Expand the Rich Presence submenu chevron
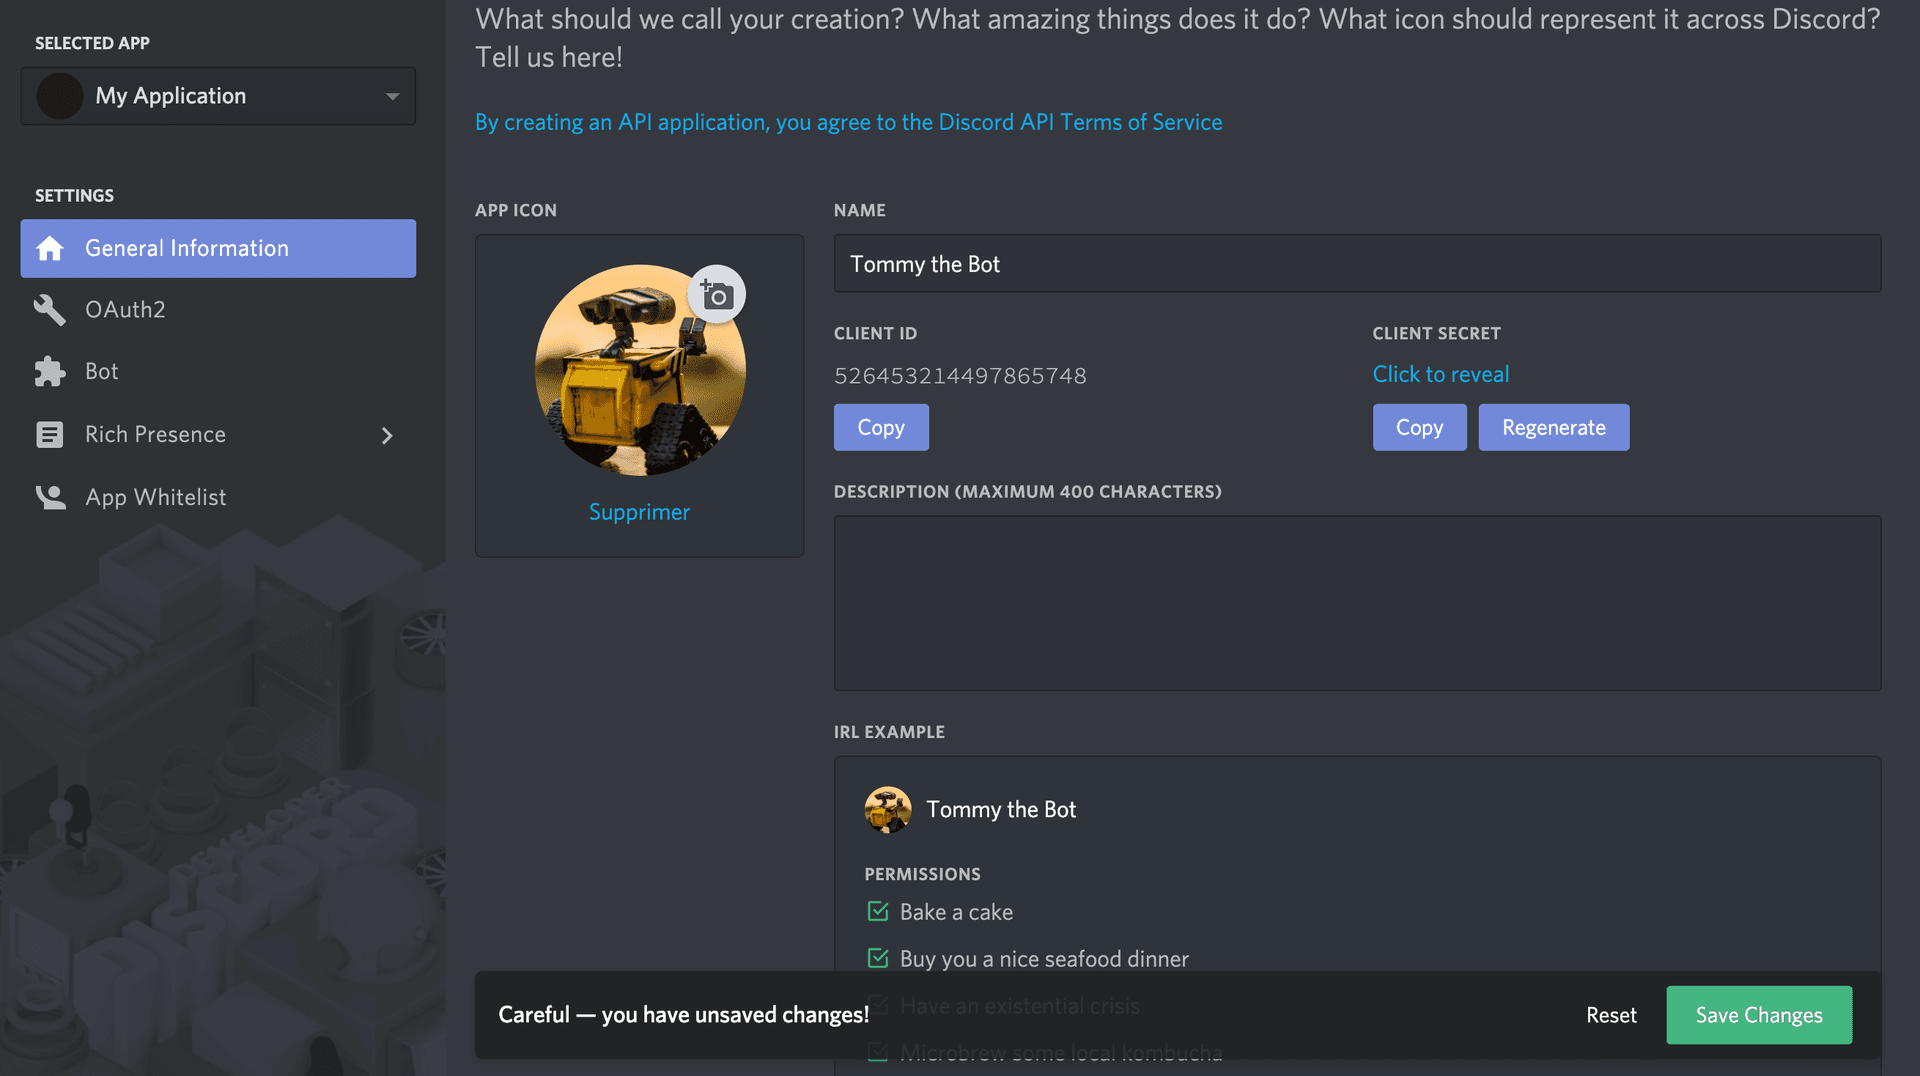Screen dimensions: 1920x1076 click(x=387, y=436)
